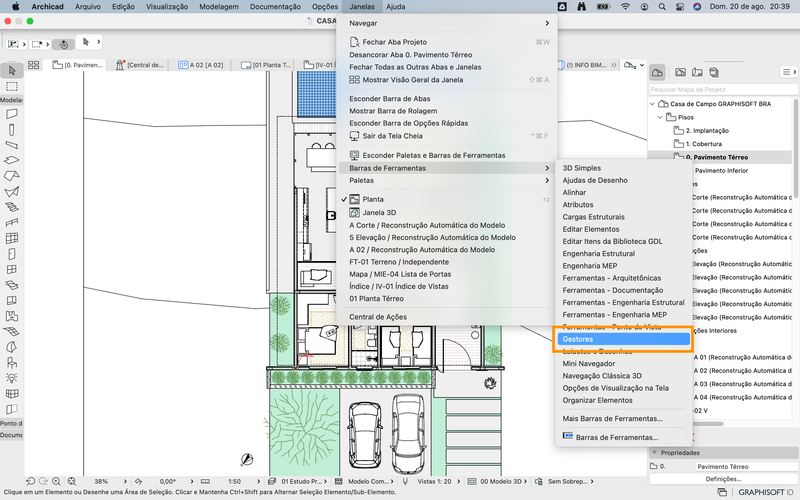Click the orientation north compass icon
Image resolution: width=800 pixels, height=500 pixels.
coord(247,459)
